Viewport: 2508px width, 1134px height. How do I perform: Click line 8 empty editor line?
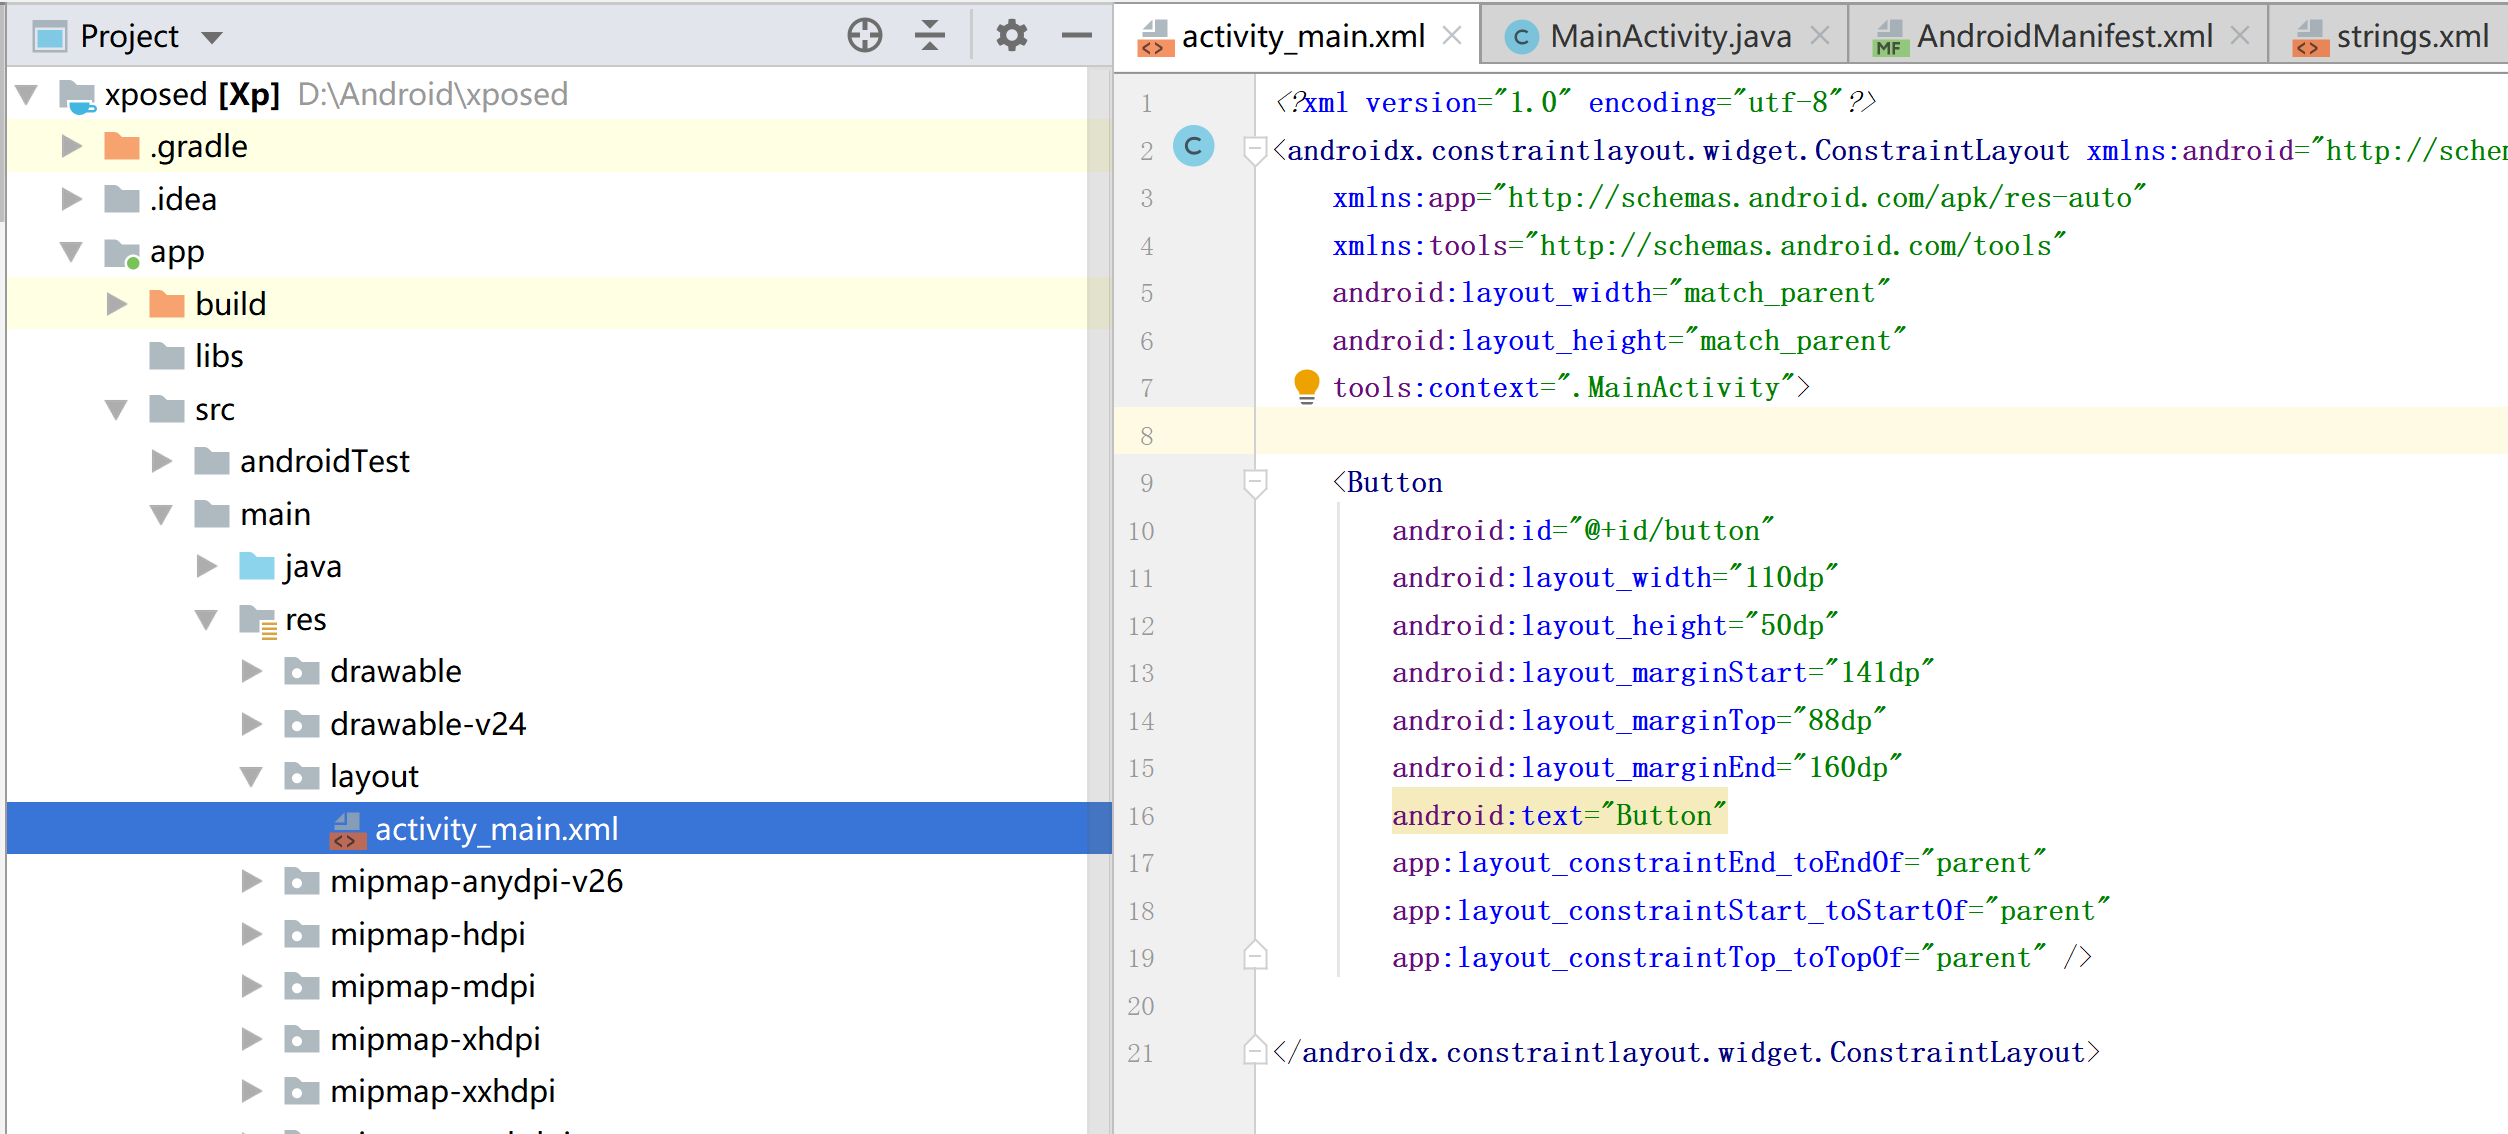pyautogui.click(x=1800, y=436)
